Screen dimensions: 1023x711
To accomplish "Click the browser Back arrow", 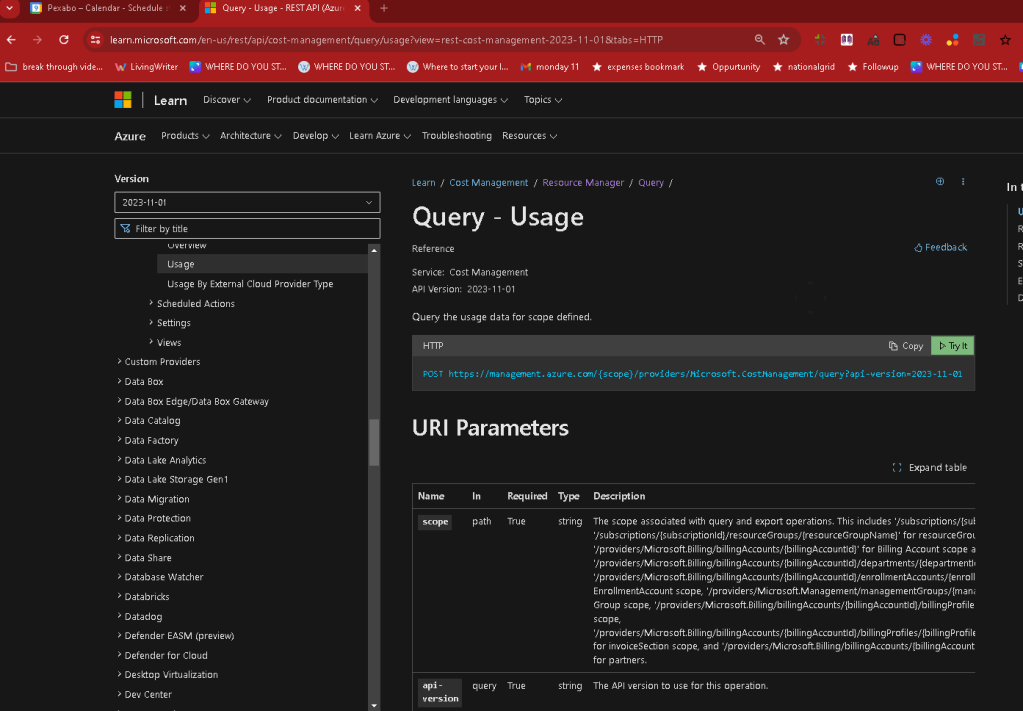I will [11, 40].
